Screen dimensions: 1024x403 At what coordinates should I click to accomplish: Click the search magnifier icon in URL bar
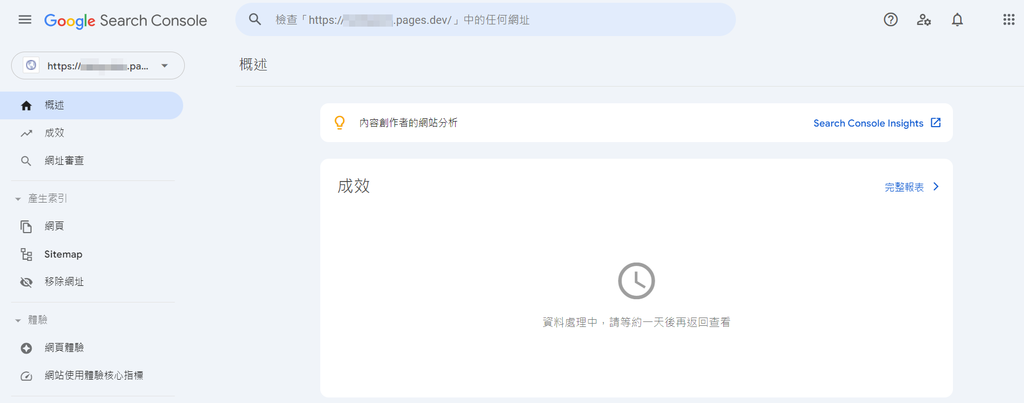pos(255,20)
